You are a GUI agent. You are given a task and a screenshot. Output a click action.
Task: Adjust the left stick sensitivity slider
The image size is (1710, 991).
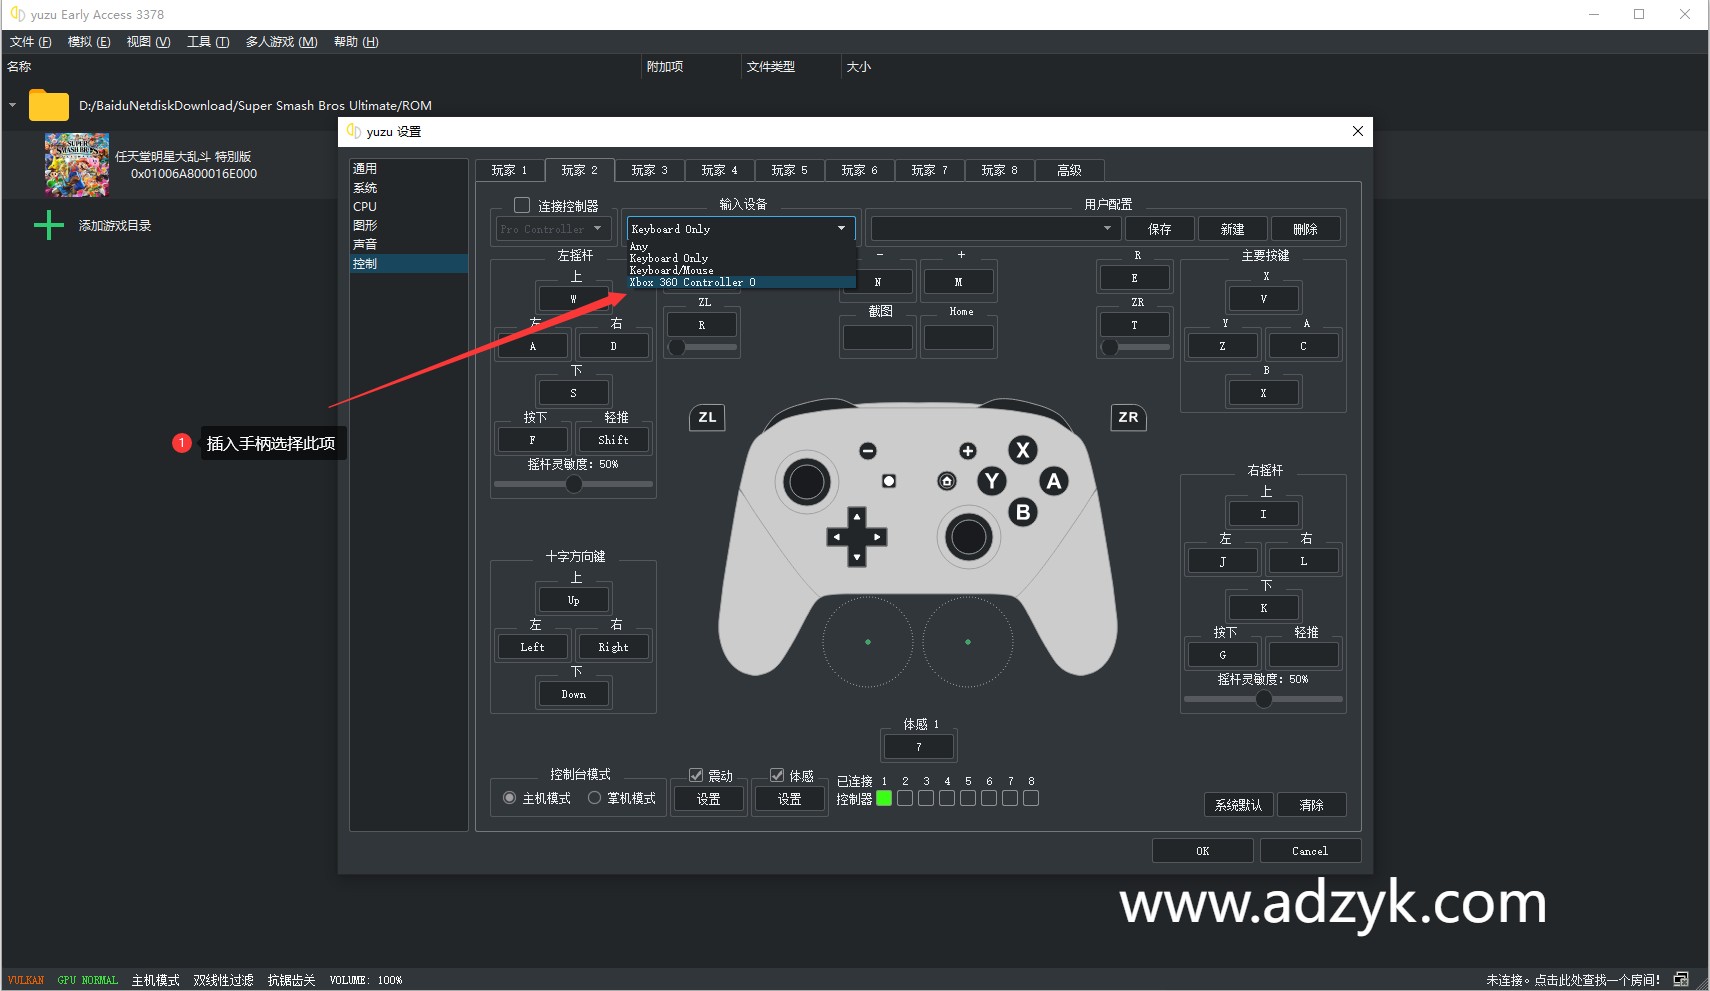pyautogui.click(x=573, y=484)
